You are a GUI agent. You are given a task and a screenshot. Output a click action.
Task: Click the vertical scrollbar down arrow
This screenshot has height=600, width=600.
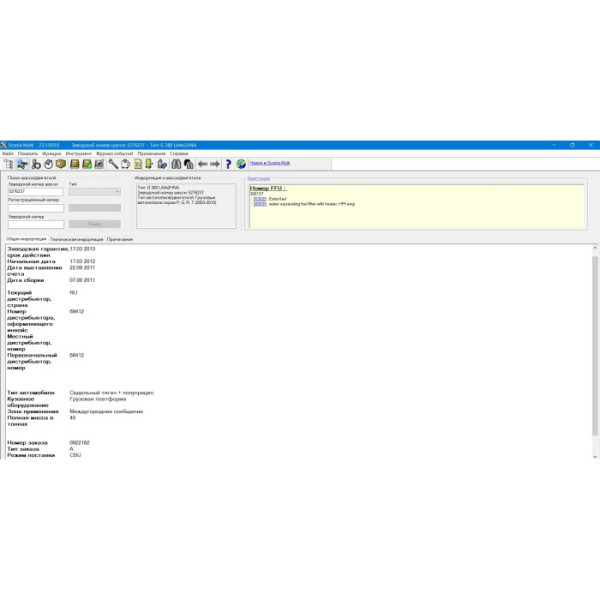pyautogui.click(x=596, y=456)
